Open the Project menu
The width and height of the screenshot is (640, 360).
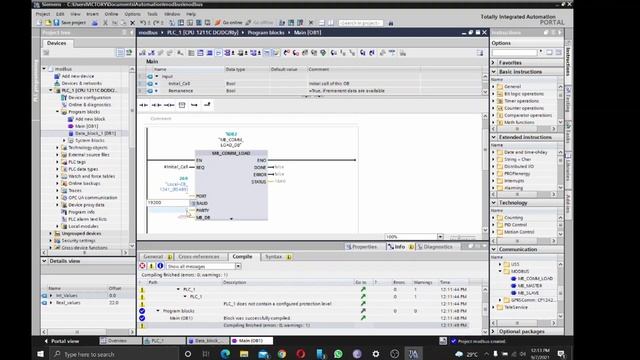43,14
